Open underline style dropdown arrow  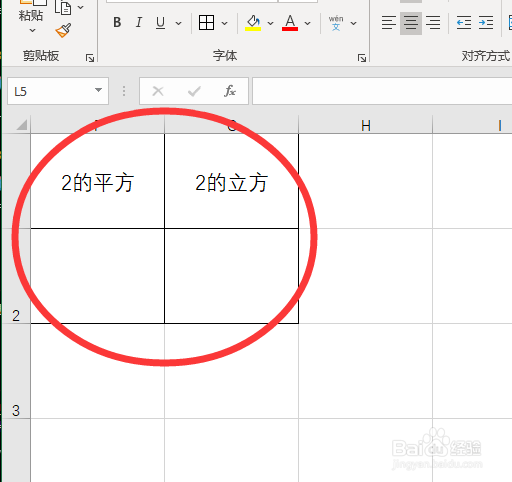(179, 23)
